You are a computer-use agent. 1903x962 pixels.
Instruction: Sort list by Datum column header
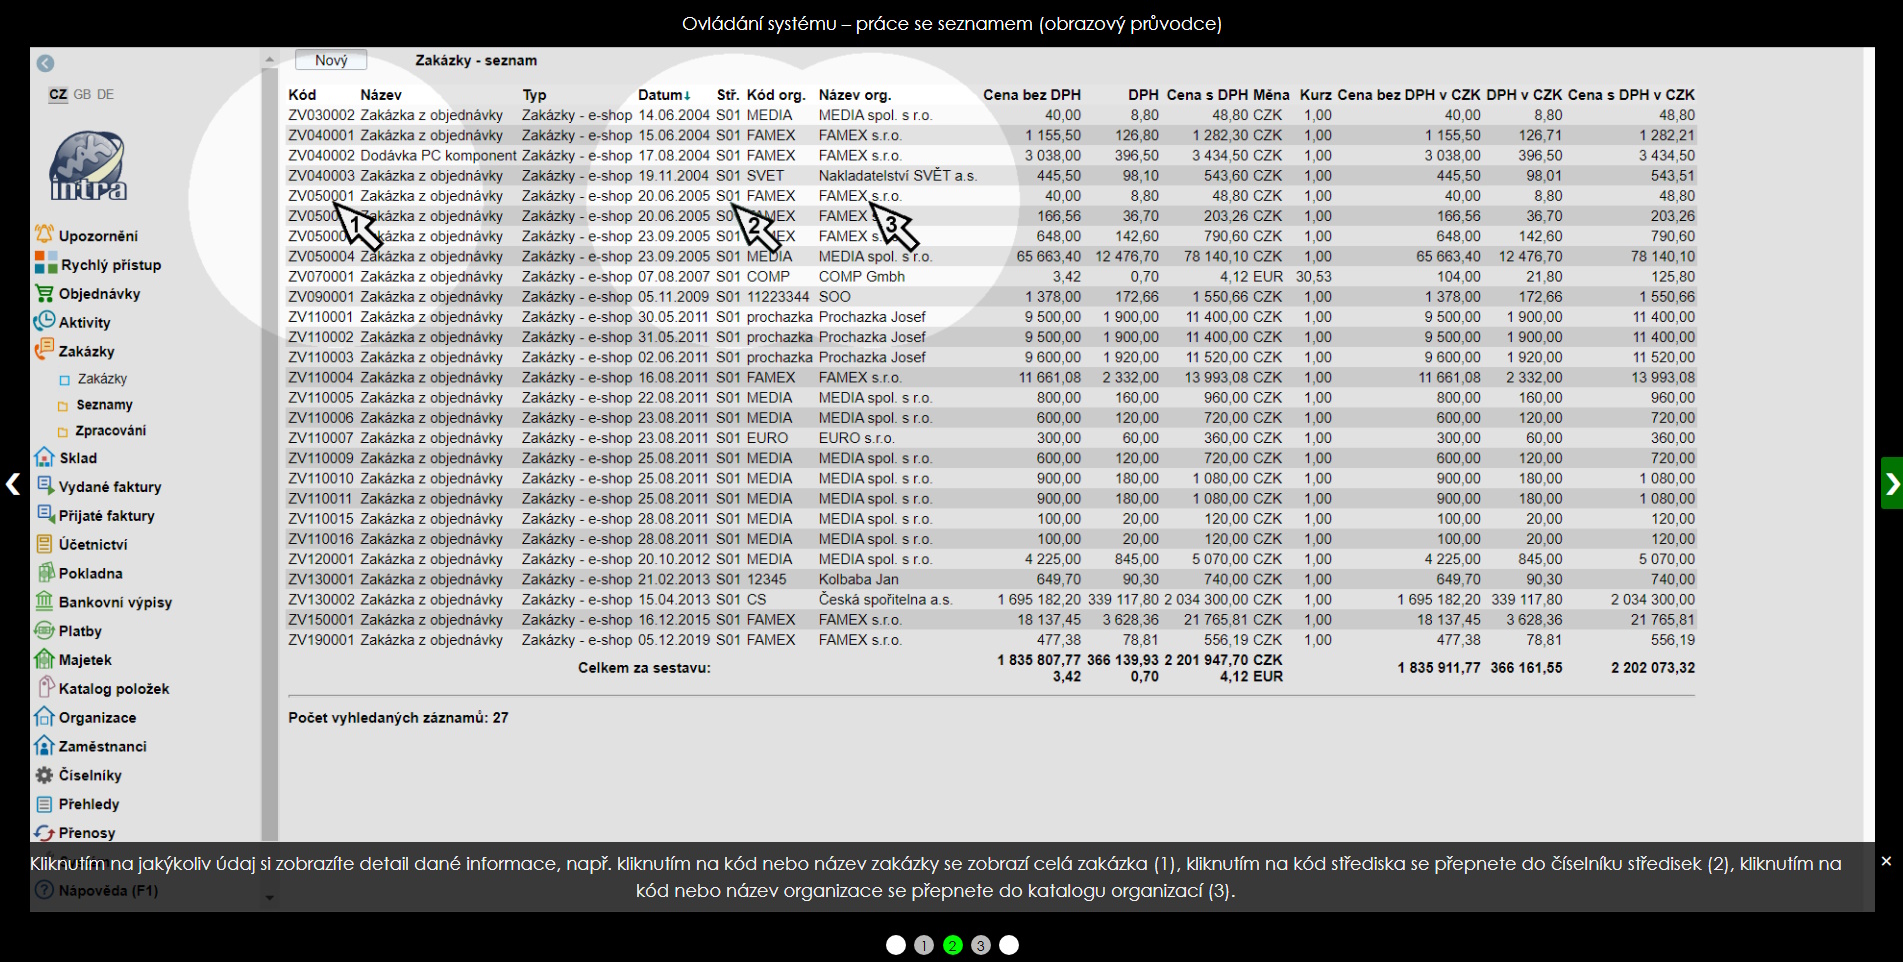pyautogui.click(x=663, y=95)
